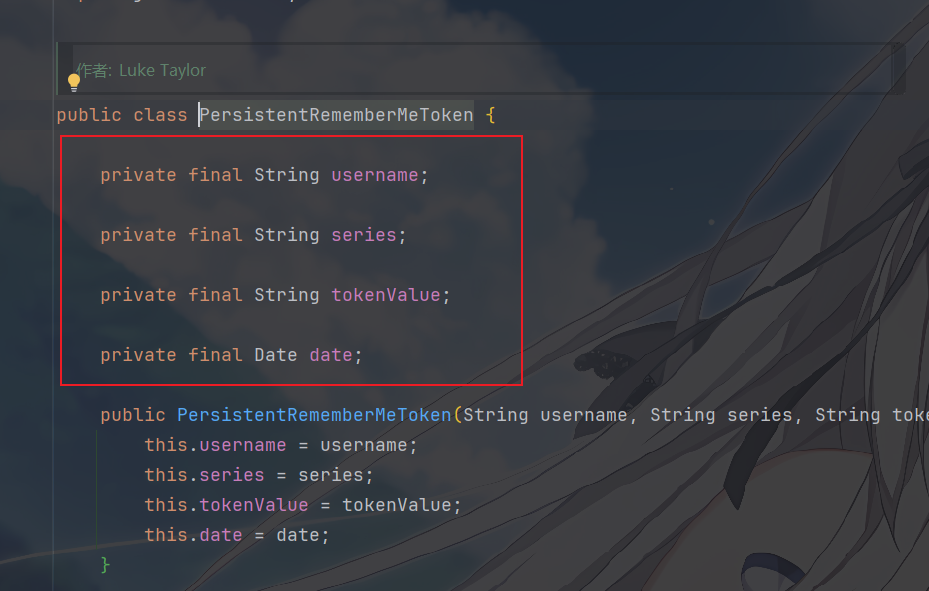Click the 'public' keyword of the constructor
This screenshot has width=929, height=591.
coord(133,415)
